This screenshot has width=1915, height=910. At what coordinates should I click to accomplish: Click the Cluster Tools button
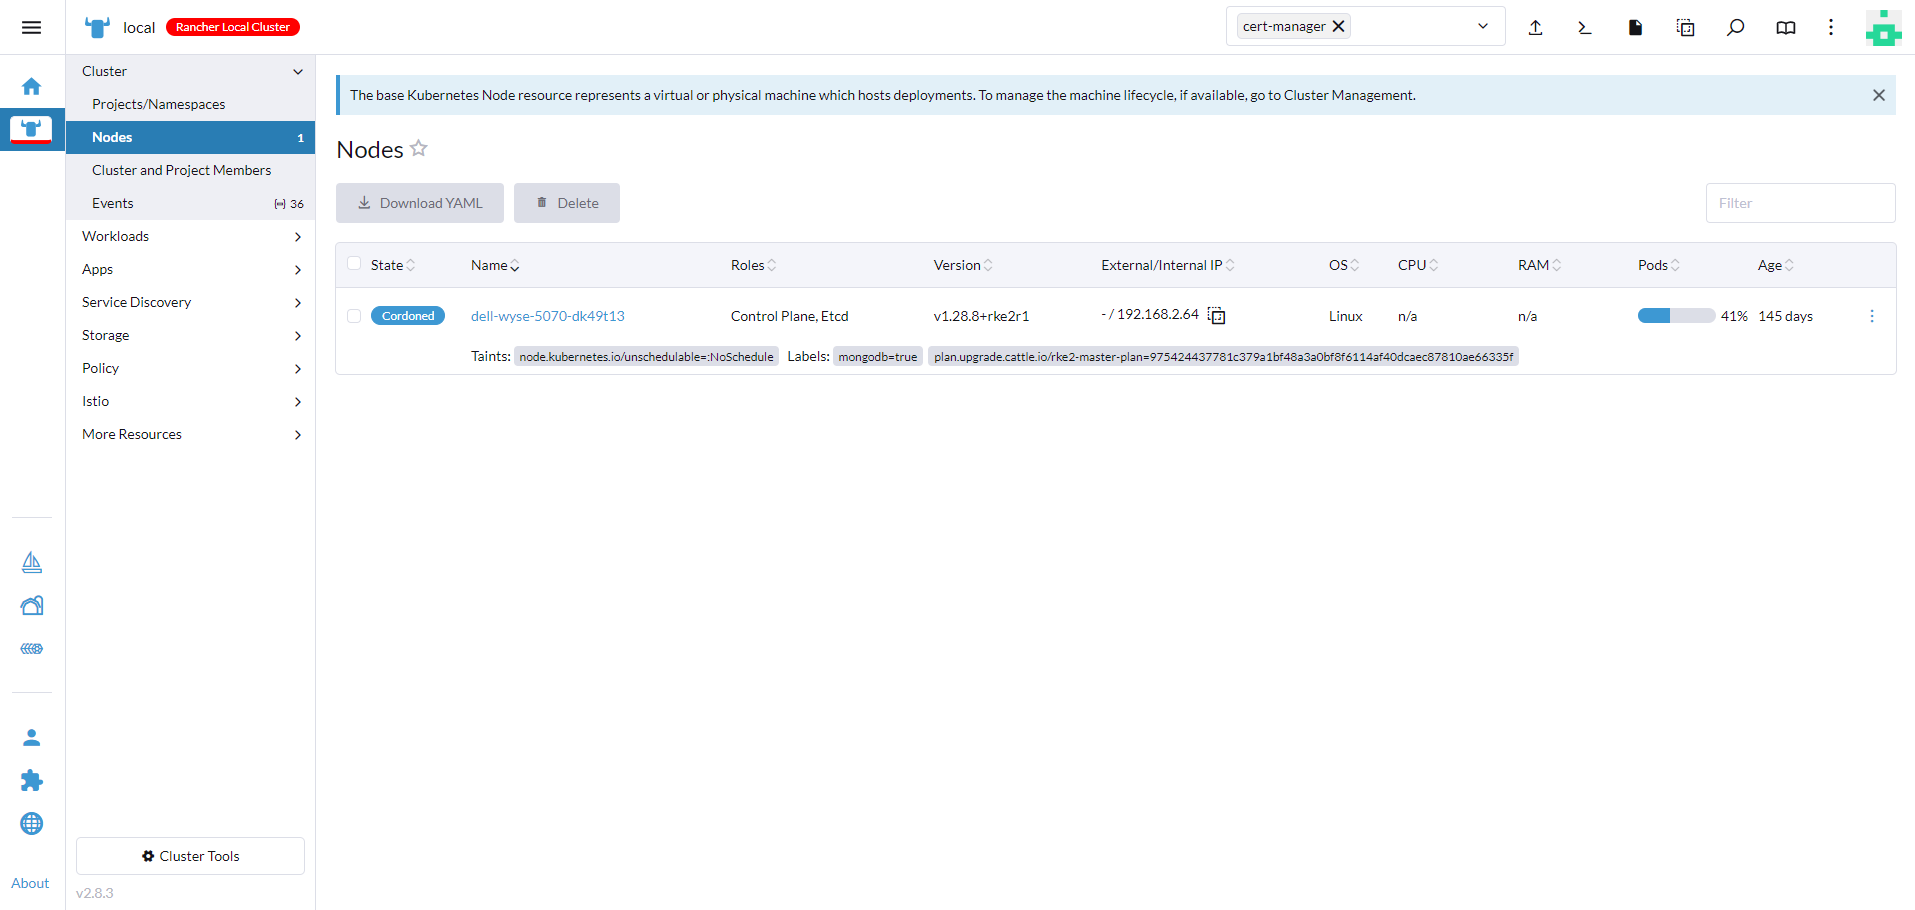click(190, 856)
